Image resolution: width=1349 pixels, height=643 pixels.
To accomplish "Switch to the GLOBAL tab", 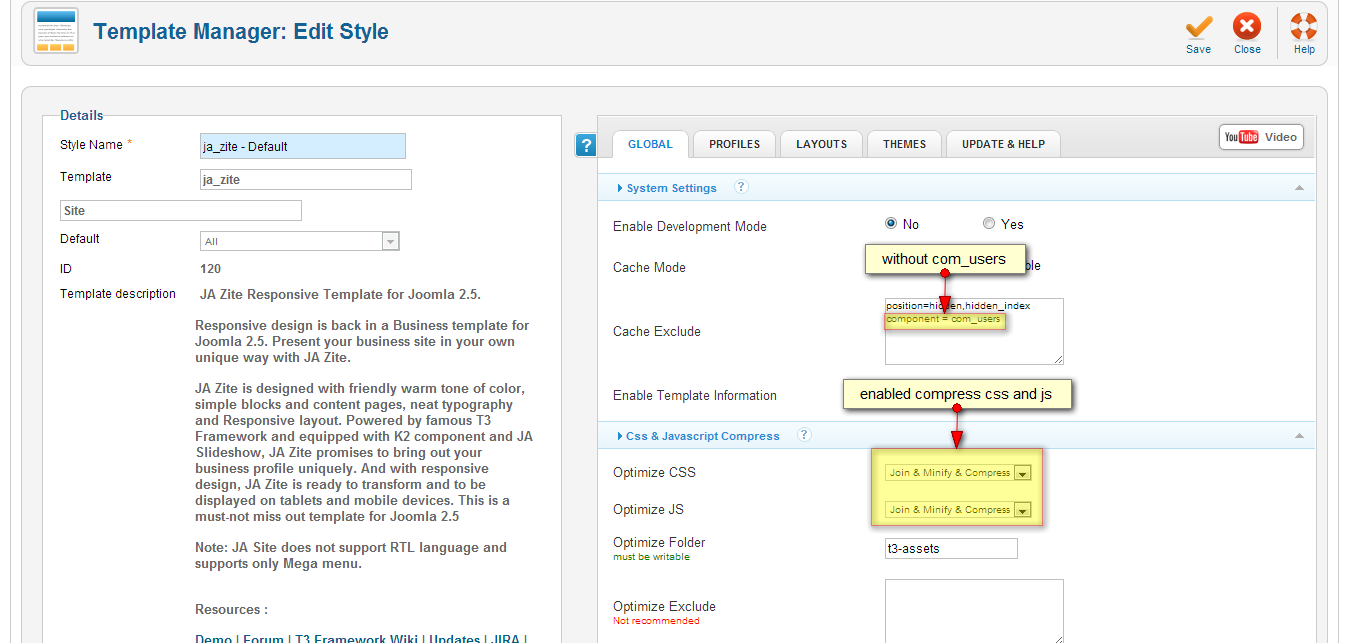I will pyautogui.click(x=650, y=144).
